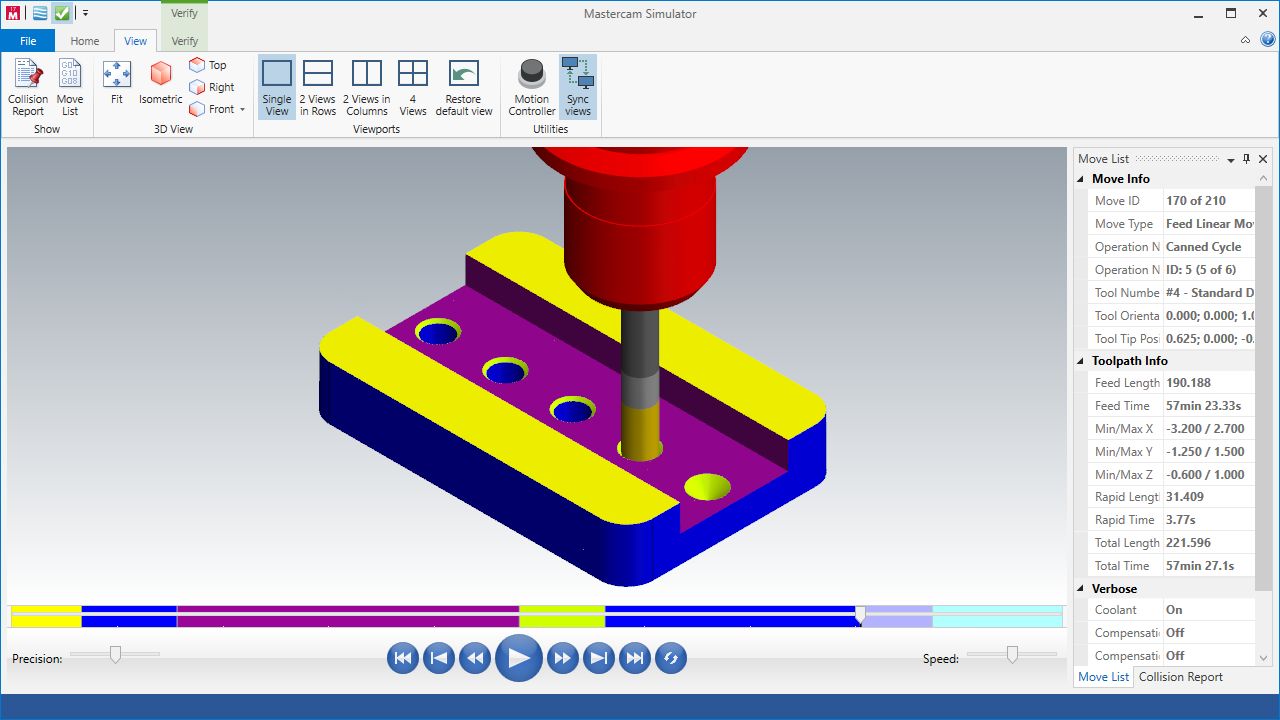
Task: Click the yellow first segment of timeline
Action: click(x=45, y=616)
